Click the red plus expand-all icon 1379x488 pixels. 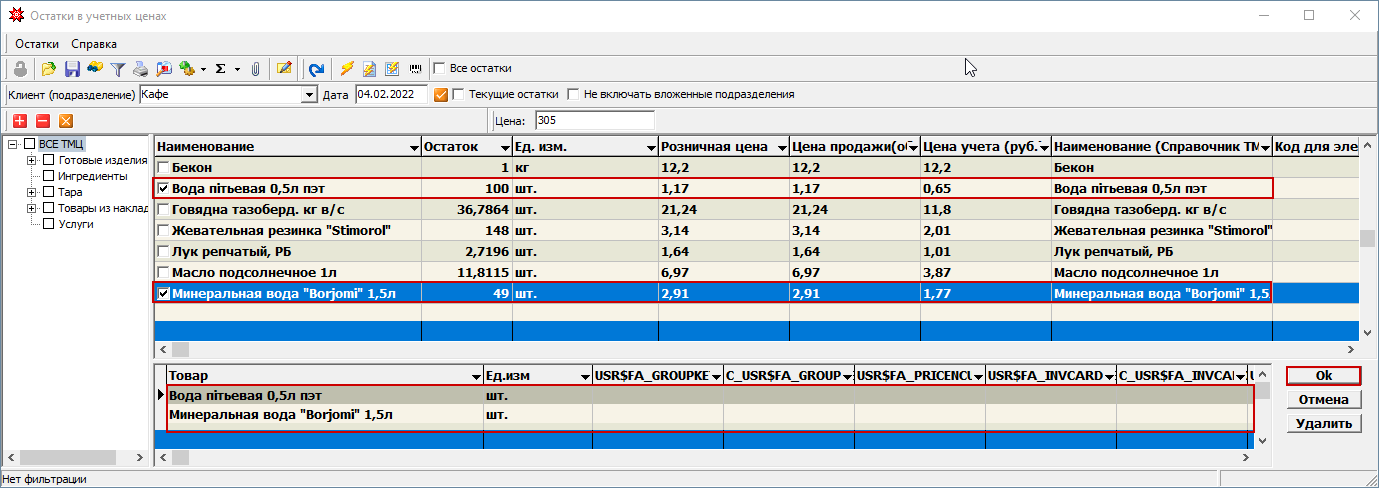coord(20,121)
